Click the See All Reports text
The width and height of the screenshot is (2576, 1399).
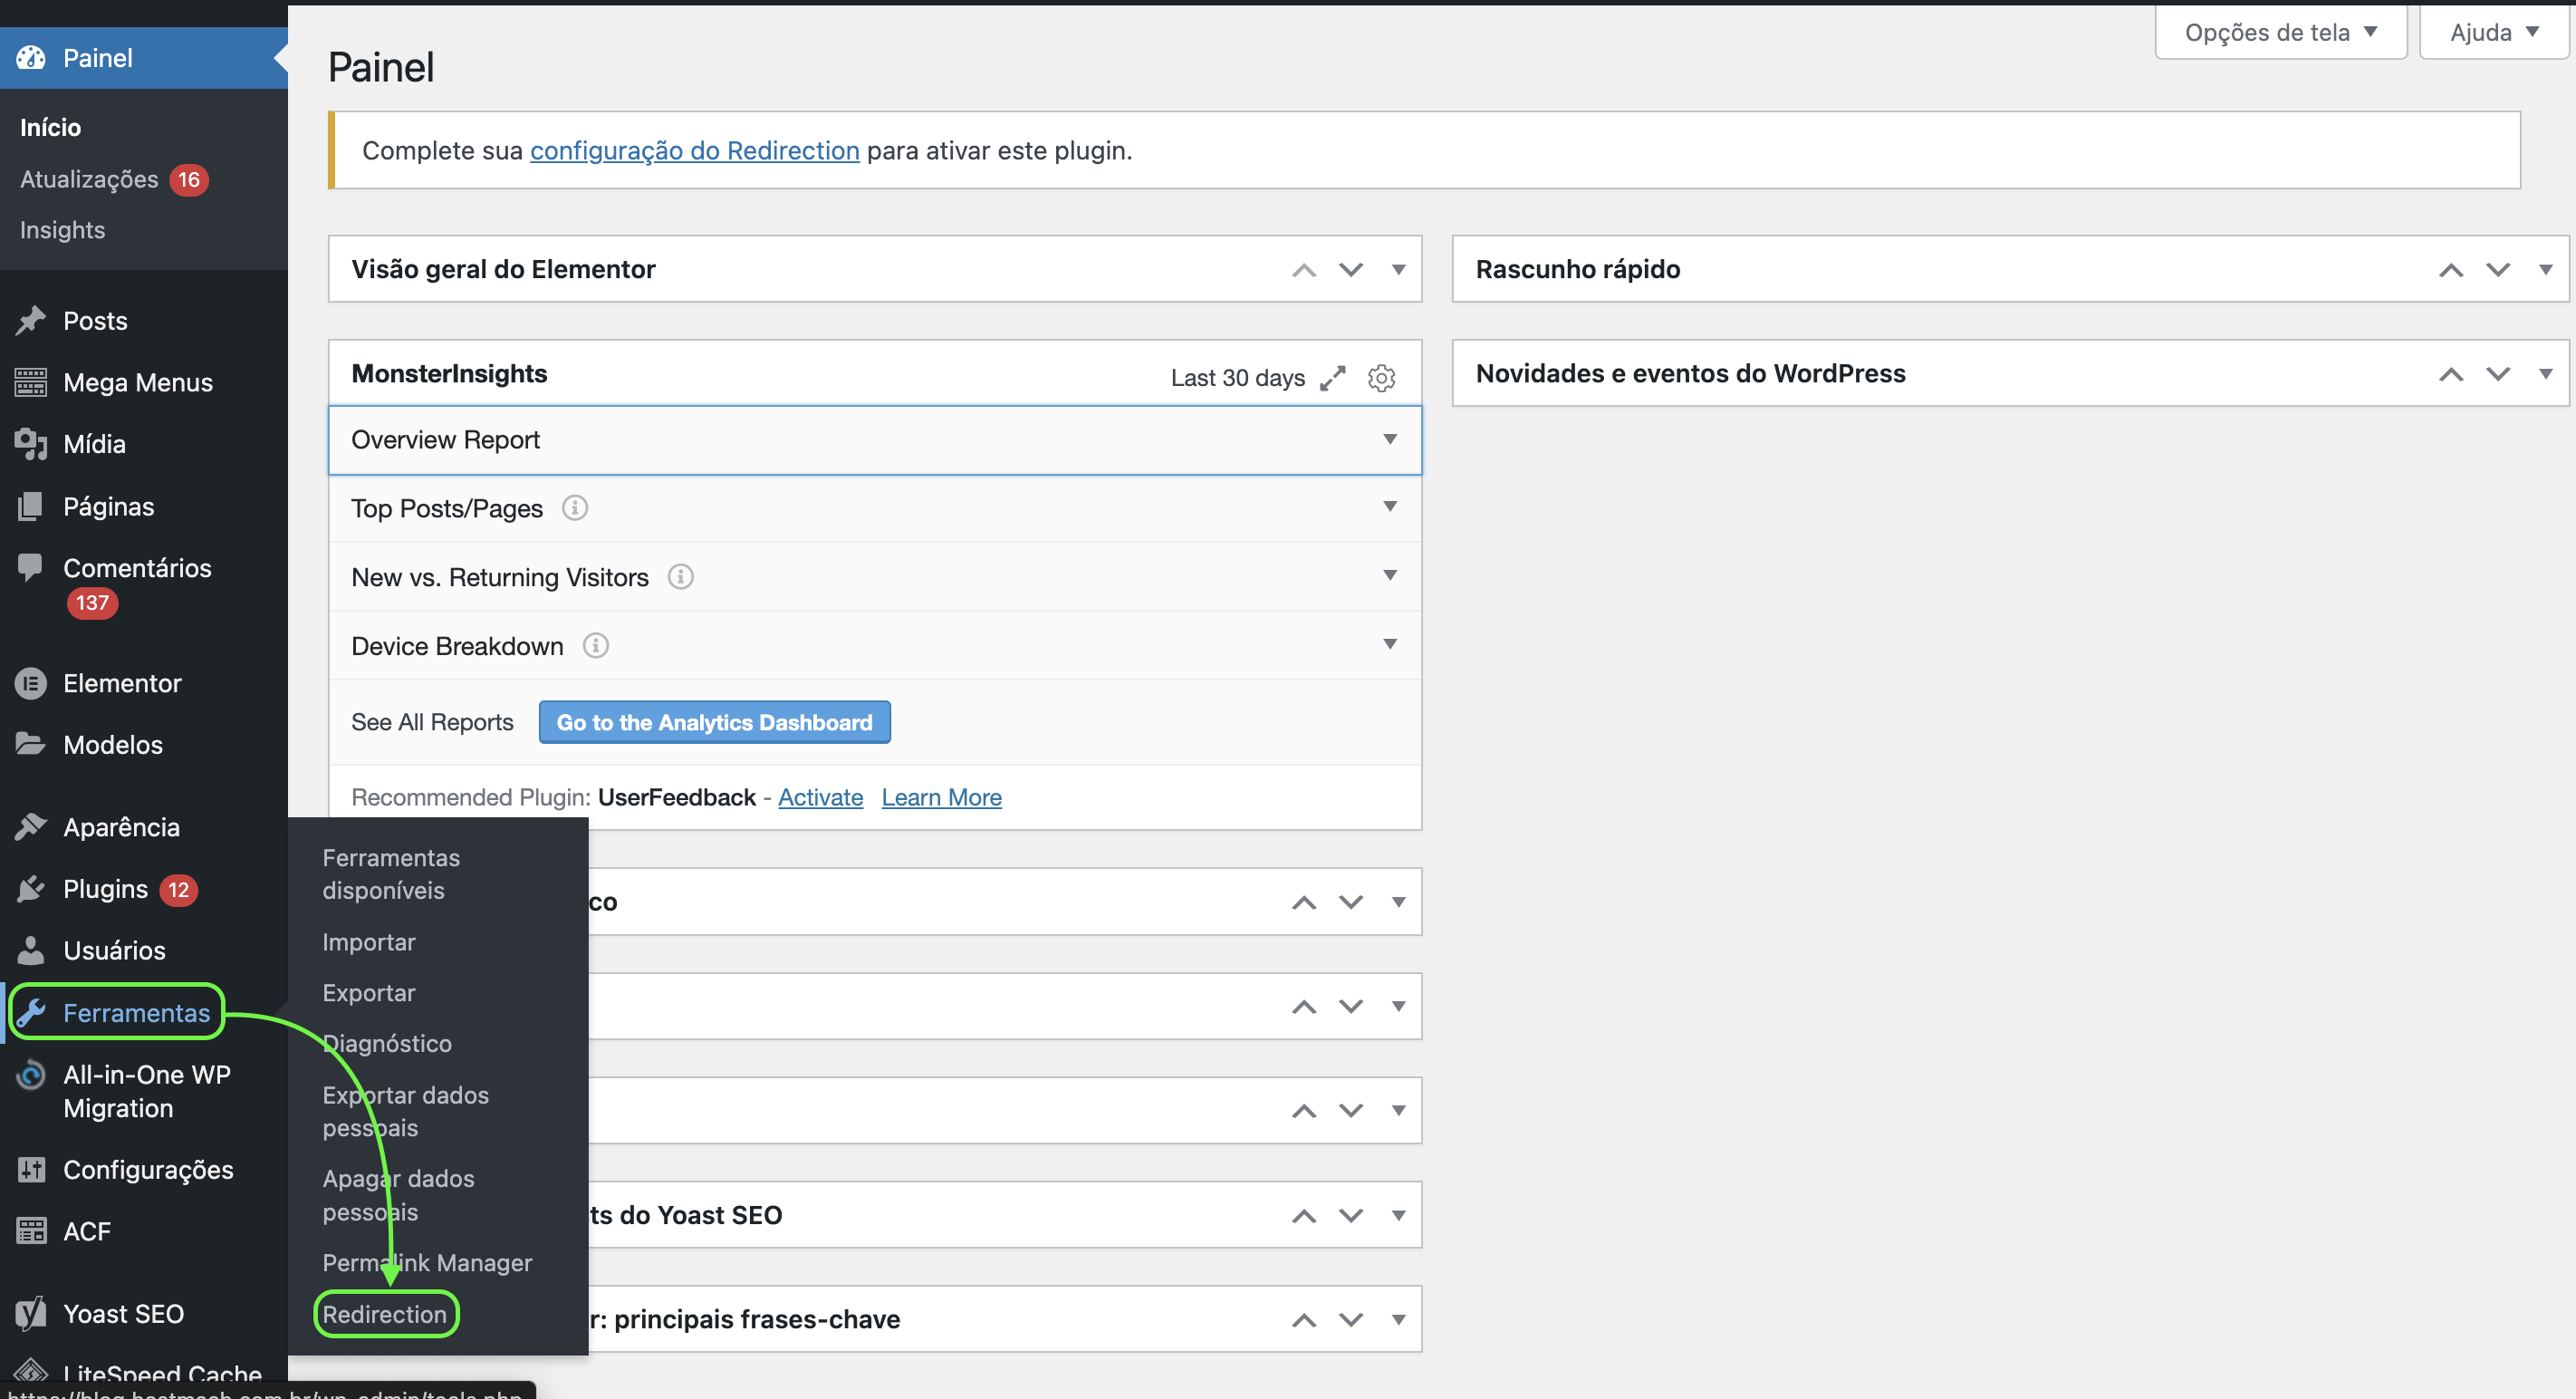(432, 722)
